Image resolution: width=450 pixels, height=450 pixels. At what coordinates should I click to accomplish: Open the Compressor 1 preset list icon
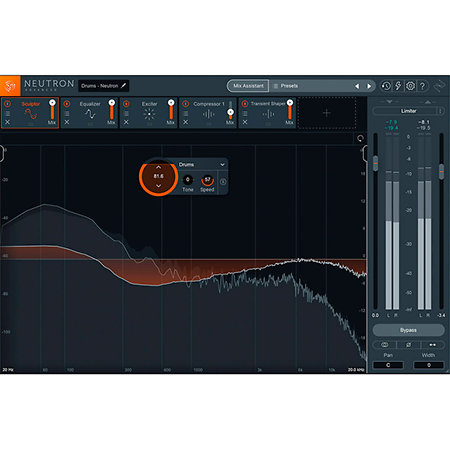186,113
